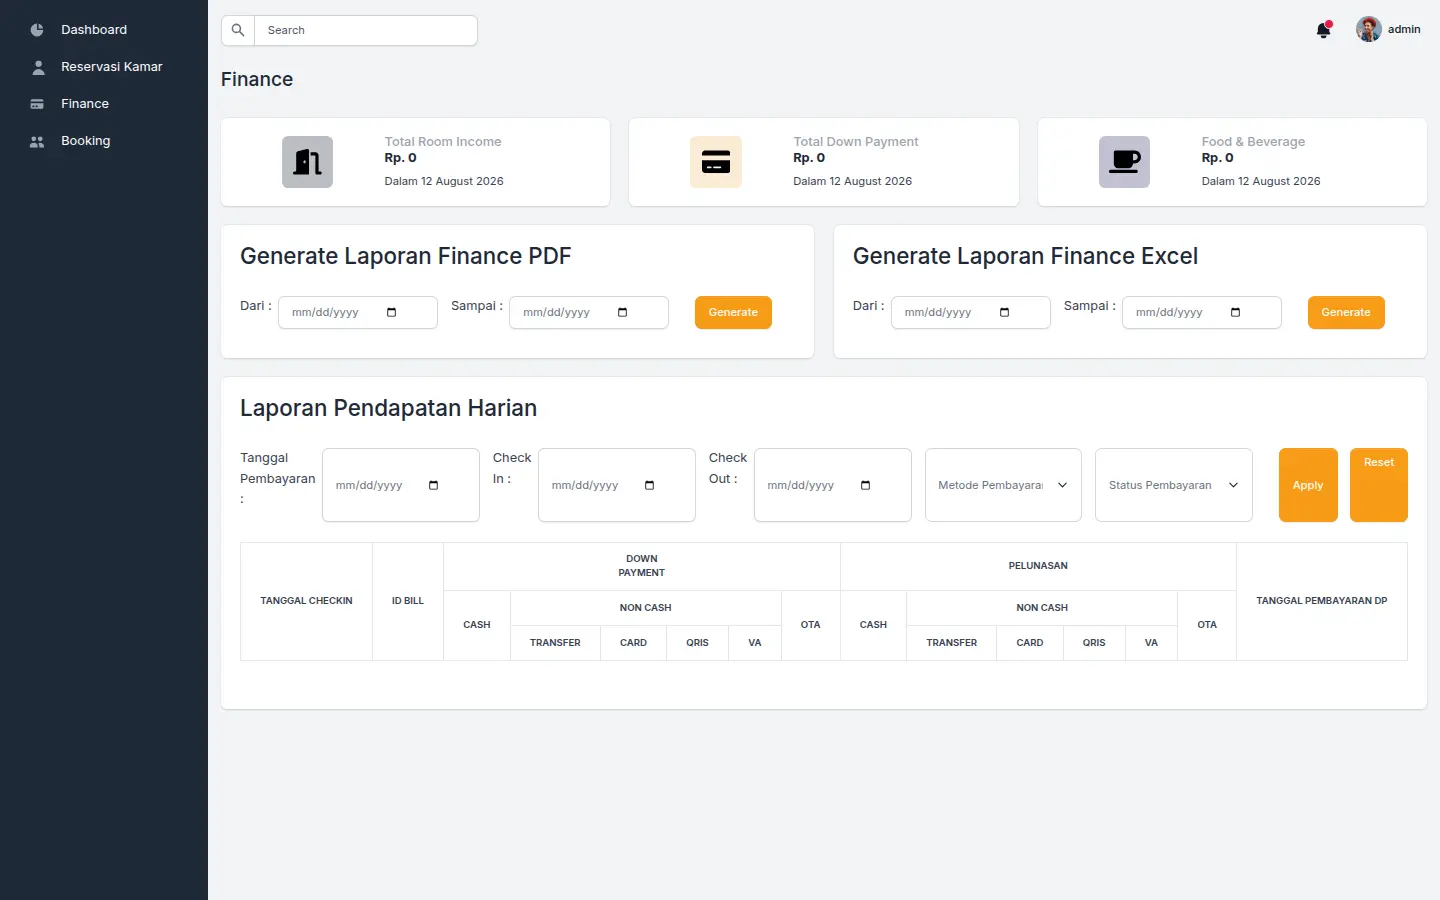Click the Laporan Pendapatan Harian heading
1440x900 pixels.
[388, 408]
